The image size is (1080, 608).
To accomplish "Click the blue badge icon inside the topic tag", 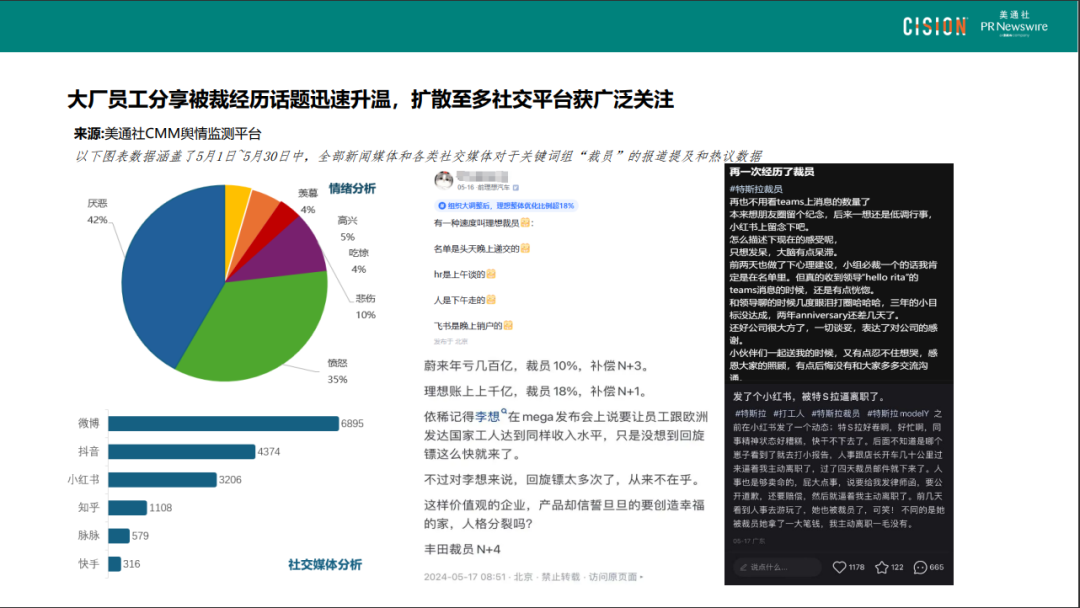I will [441, 205].
